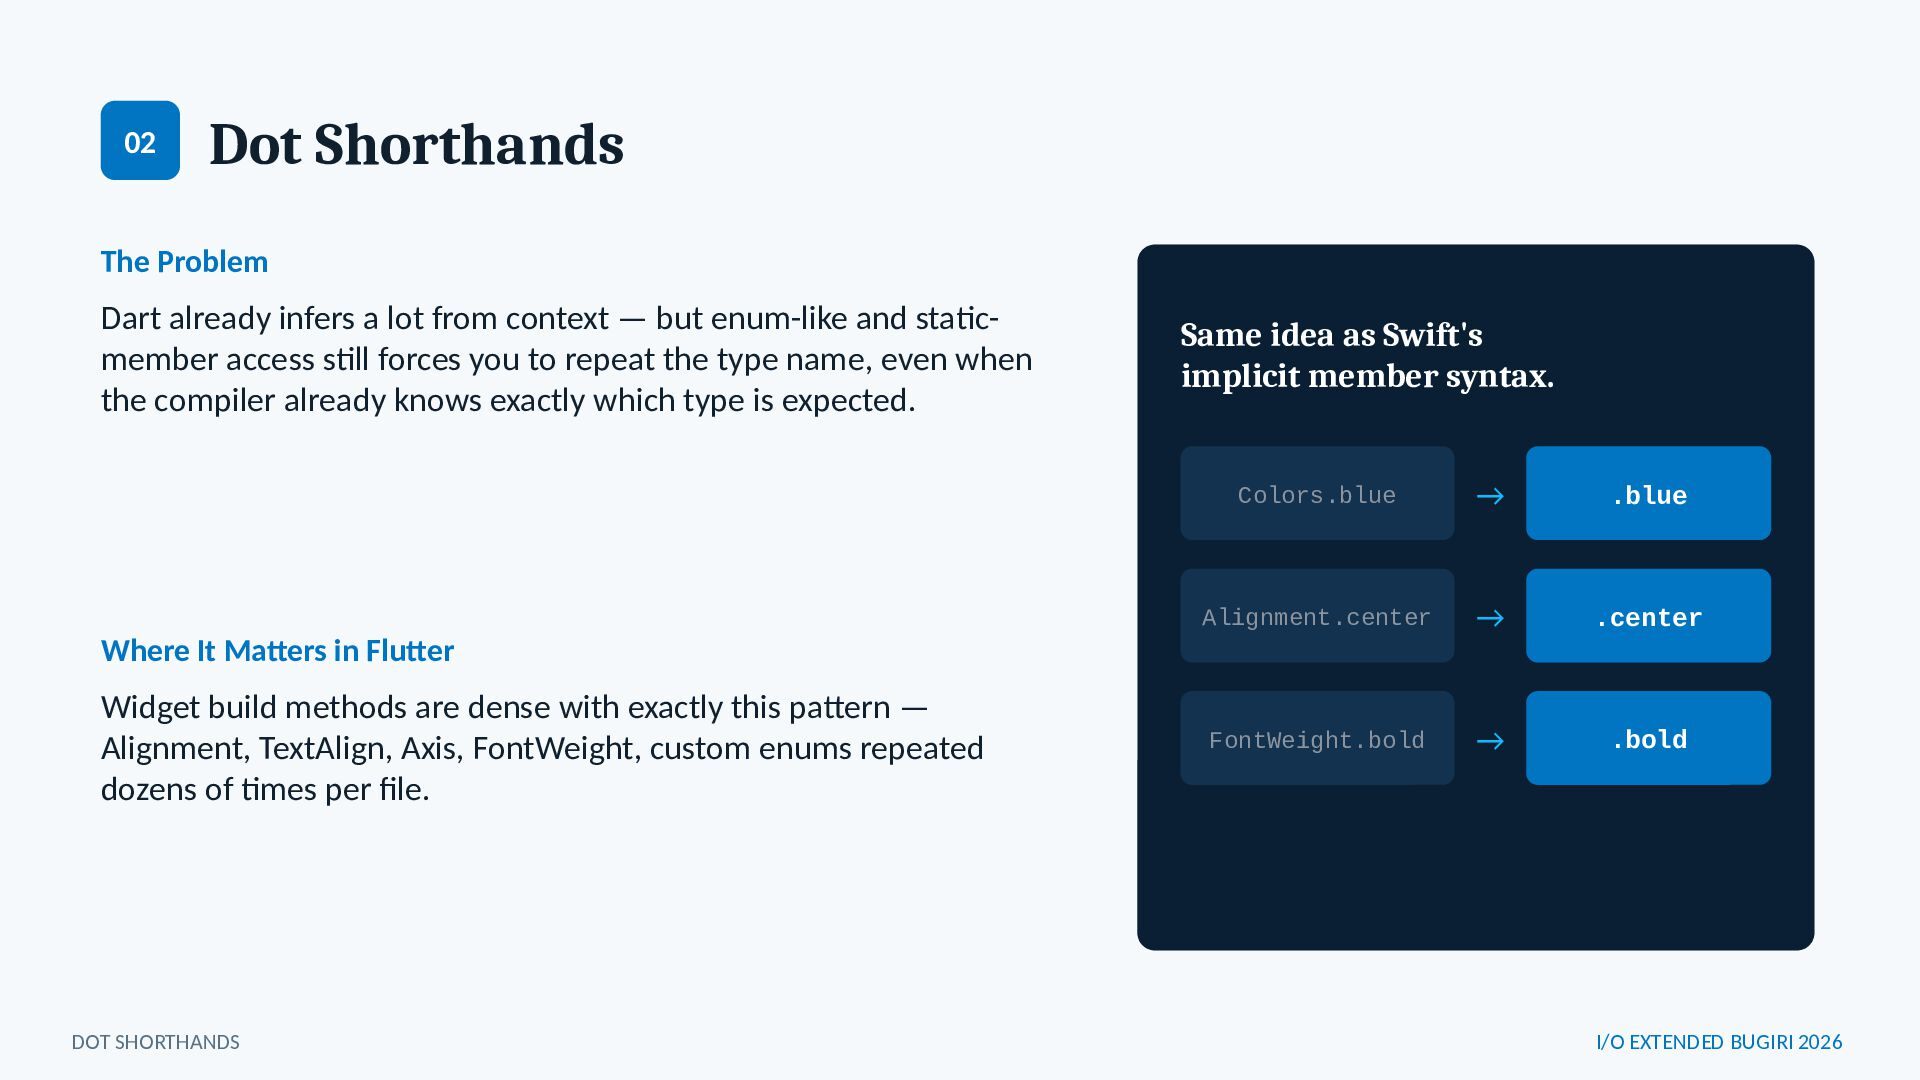This screenshot has height=1080, width=1920.
Task: Click the 02 section number badge
Action: [140, 140]
